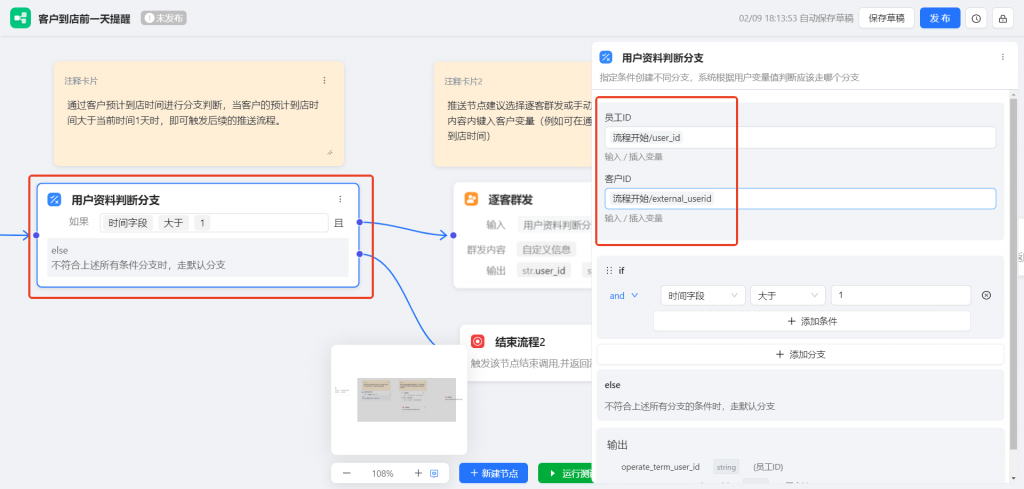This screenshot has width=1024, height=489.
Task: Click the blue 用户资料判断分支 canvas node icon
Action: [x=54, y=200]
